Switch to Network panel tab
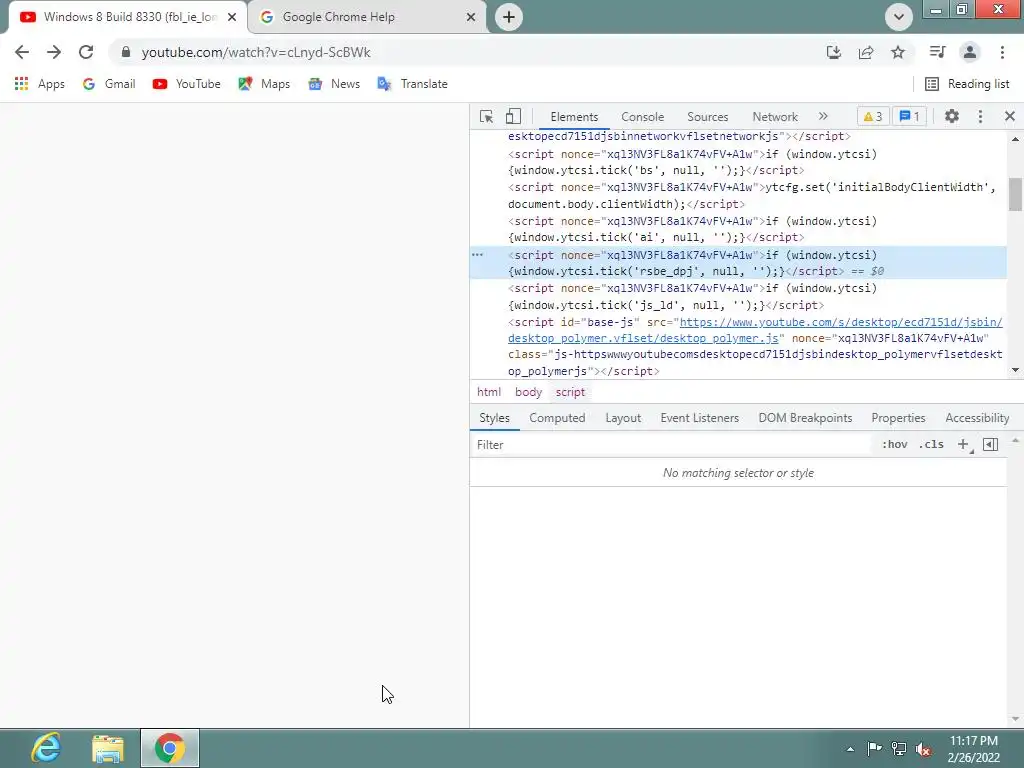The image size is (1024, 768). 775,116
